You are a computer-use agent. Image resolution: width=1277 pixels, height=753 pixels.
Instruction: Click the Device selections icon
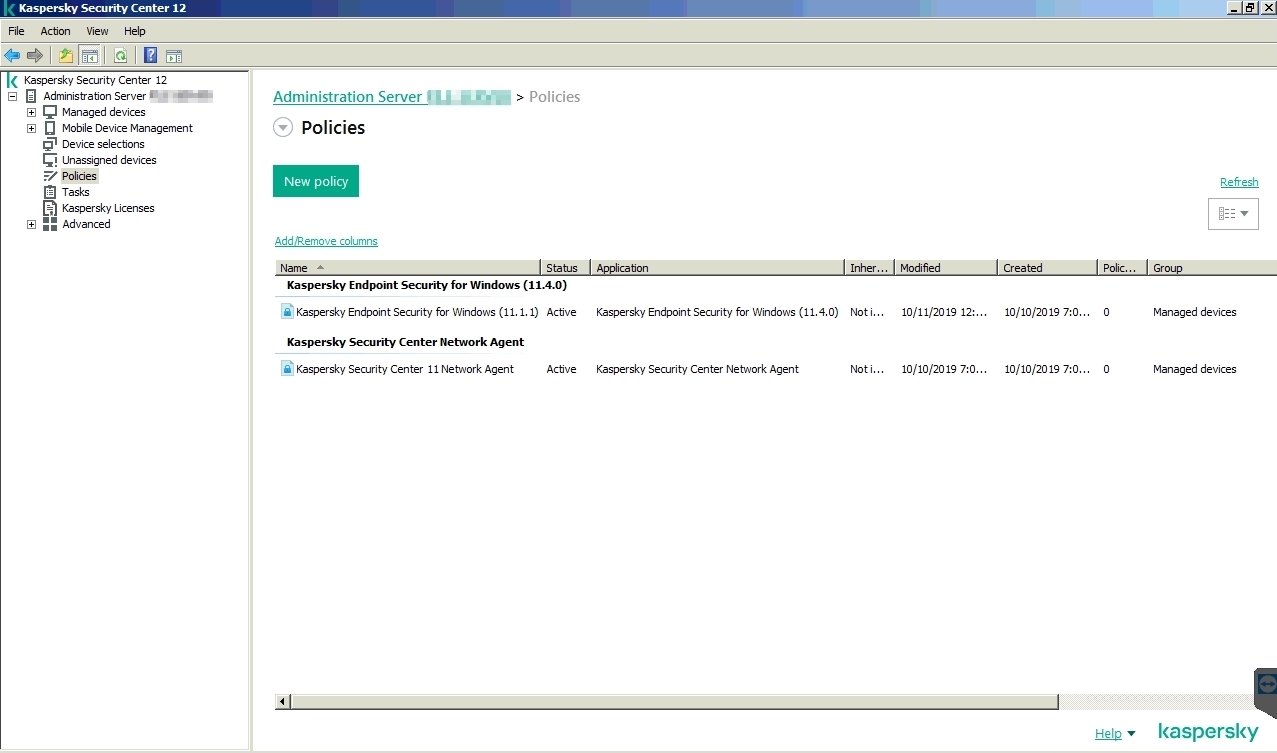pos(50,144)
